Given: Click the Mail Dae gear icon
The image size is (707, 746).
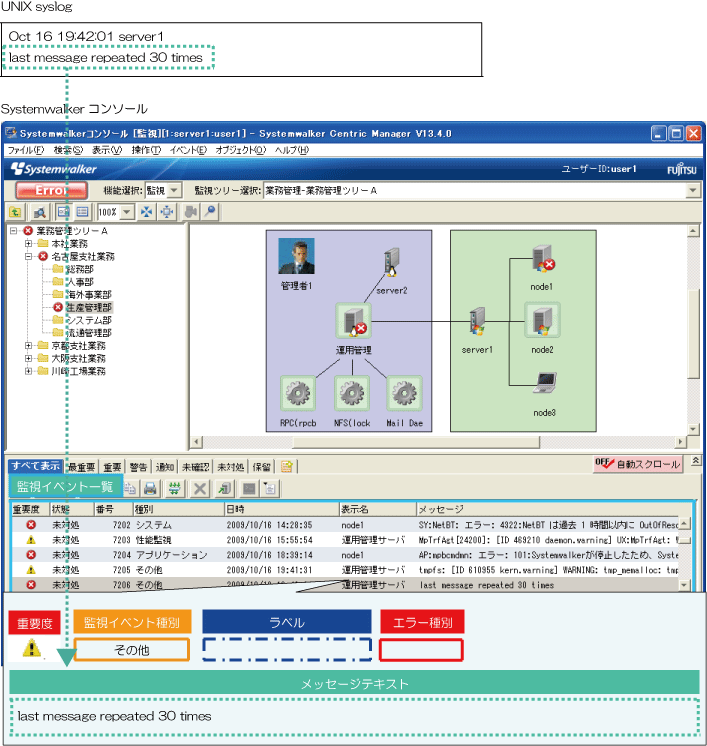Looking at the screenshot, I should [404, 393].
